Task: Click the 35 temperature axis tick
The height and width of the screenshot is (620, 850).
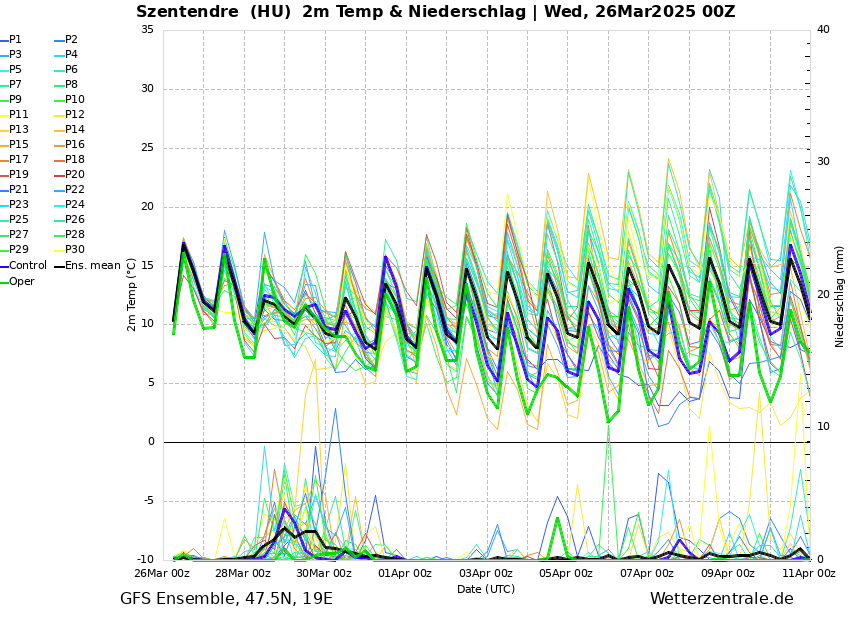Action: pos(147,30)
